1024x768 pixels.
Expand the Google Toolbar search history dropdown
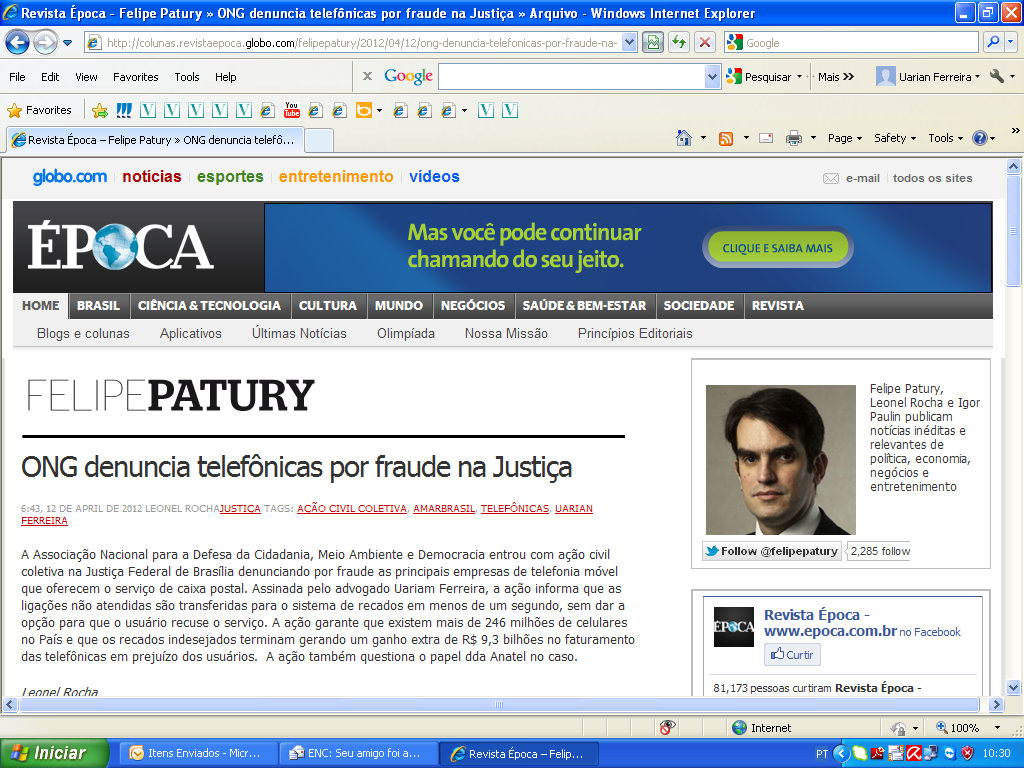coord(712,77)
